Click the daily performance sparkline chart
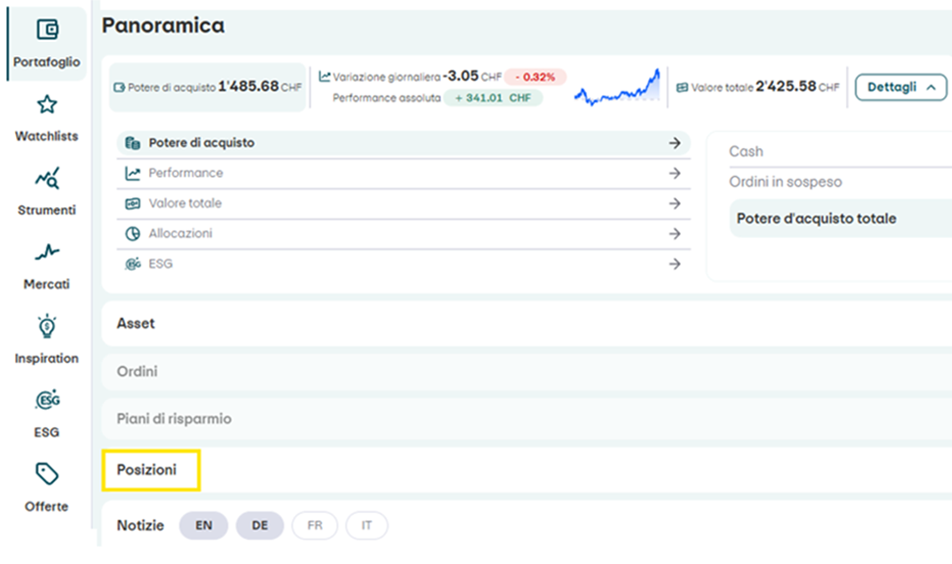This screenshot has width=952, height=564. point(617,88)
